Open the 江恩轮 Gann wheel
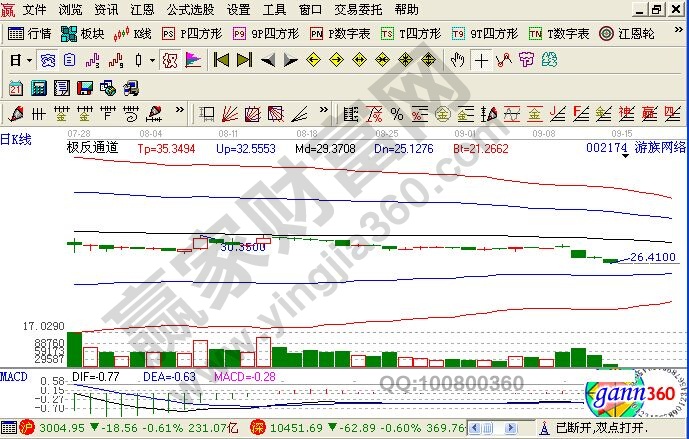 [x=626, y=34]
